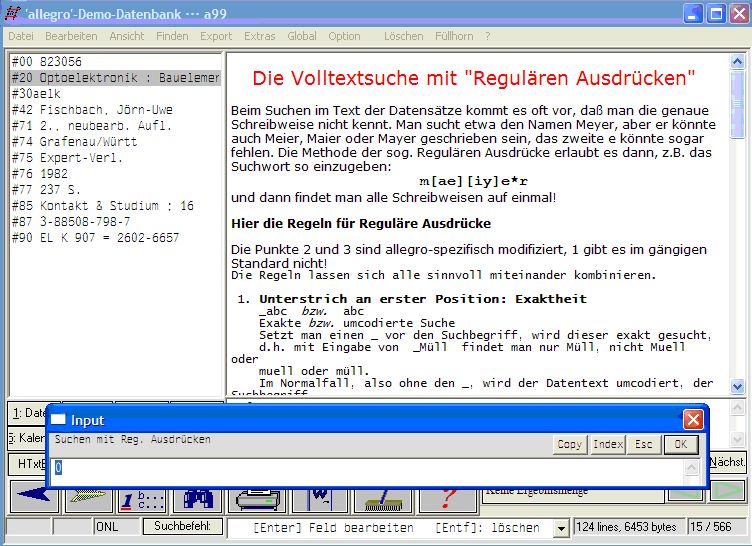752x546 pixels.
Task: Open the Füllhorn menu
Action: [454, 36]
